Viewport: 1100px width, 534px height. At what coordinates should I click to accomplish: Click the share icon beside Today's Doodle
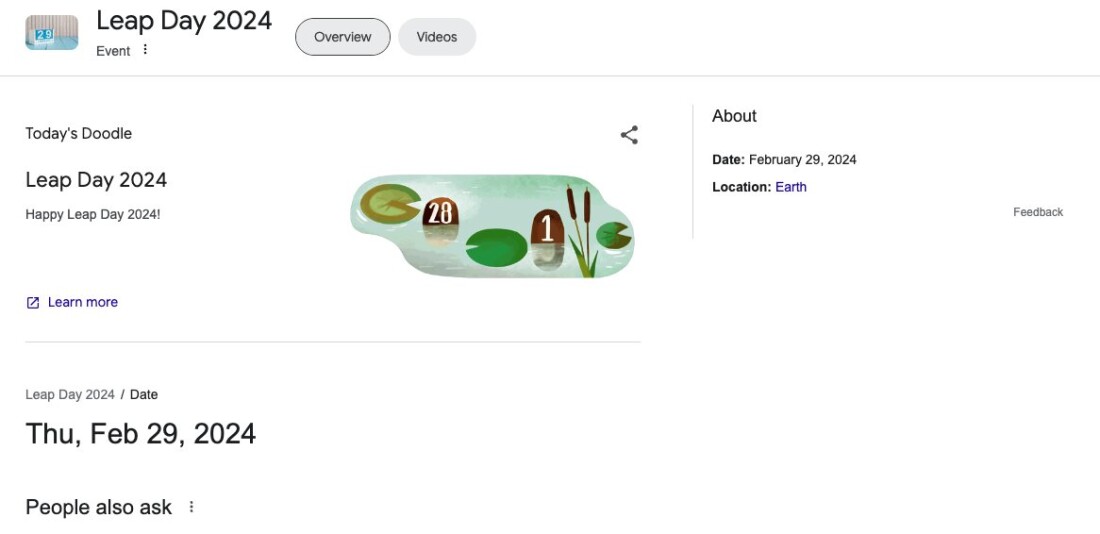coord(629,135)
